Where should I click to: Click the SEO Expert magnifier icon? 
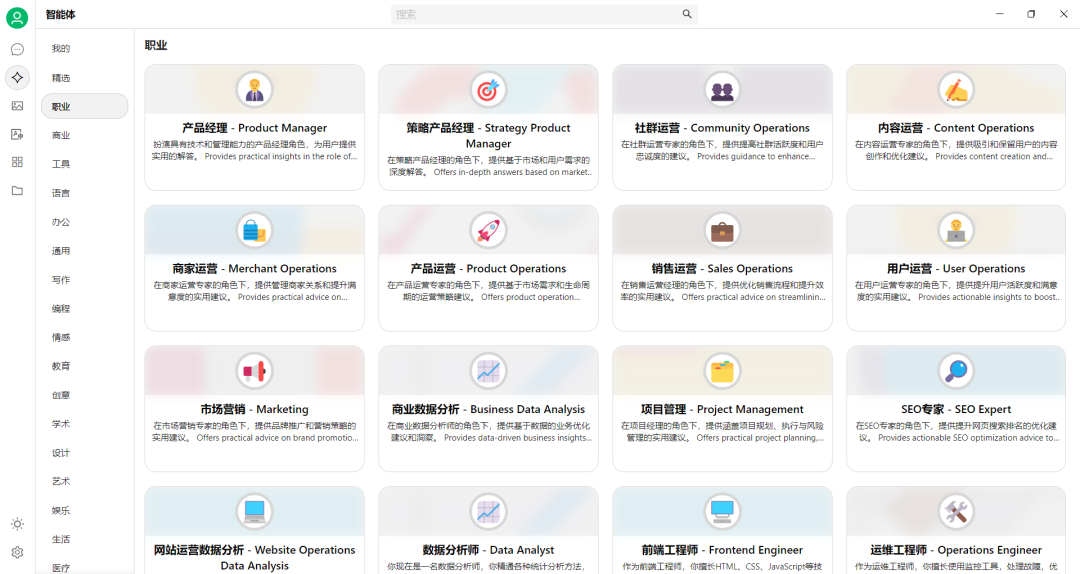[x=956, y=371]
